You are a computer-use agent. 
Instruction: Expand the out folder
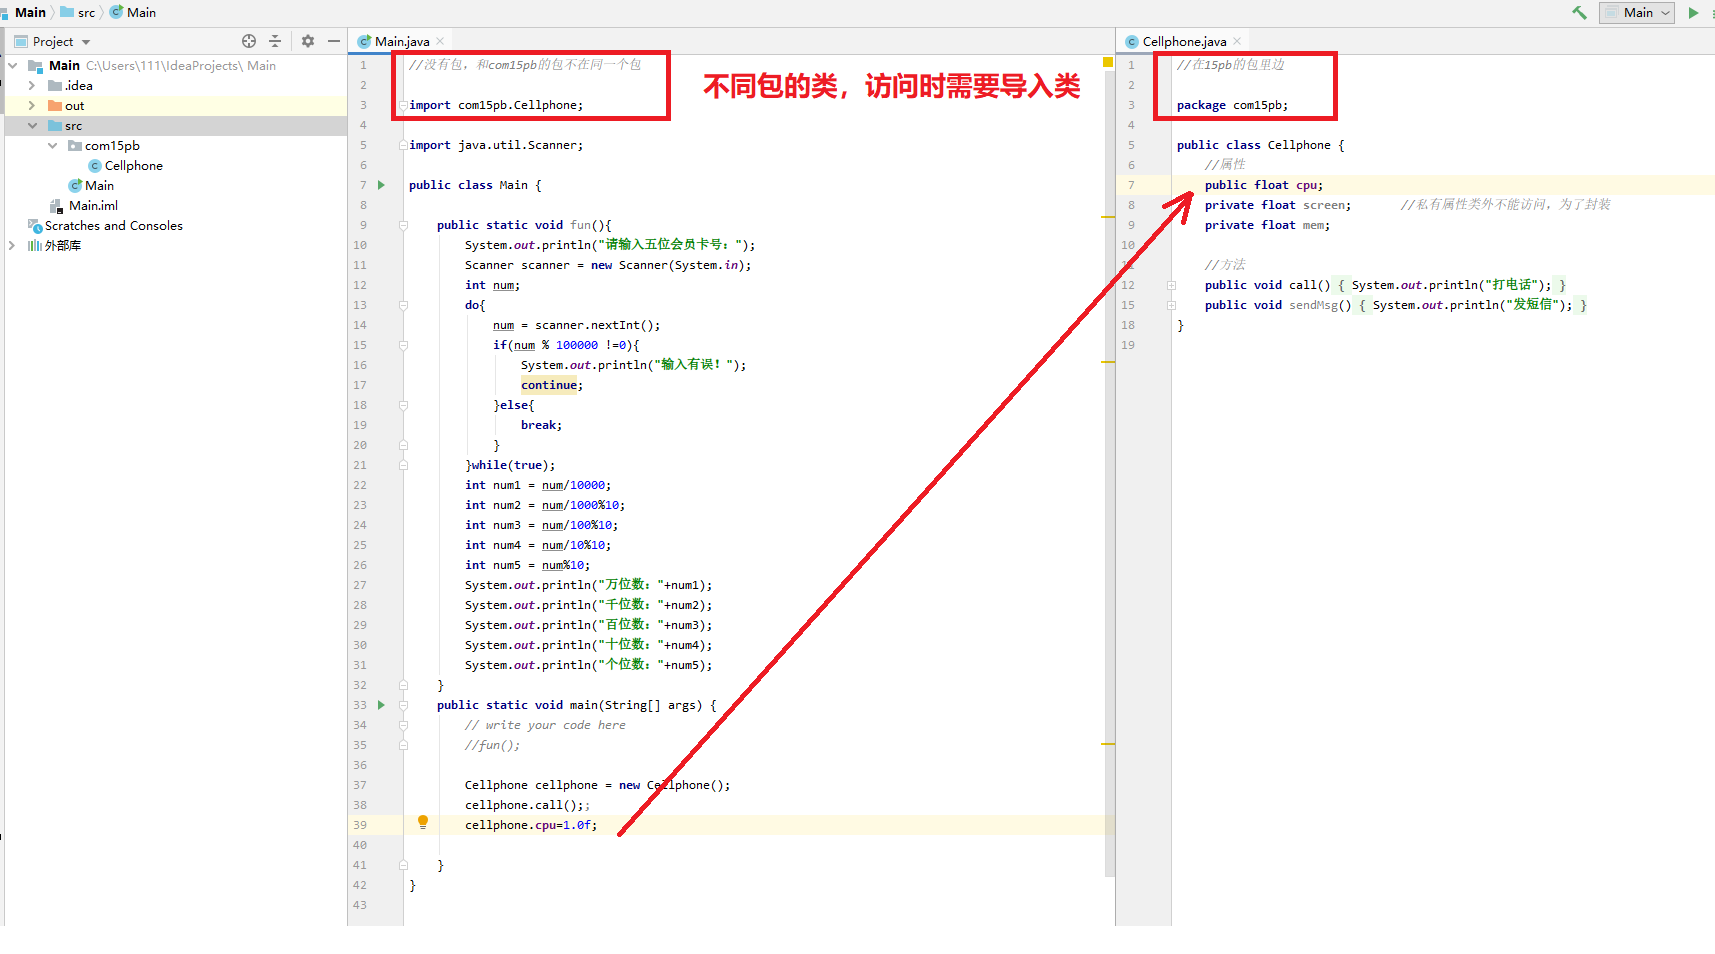(x=32, y=106)
